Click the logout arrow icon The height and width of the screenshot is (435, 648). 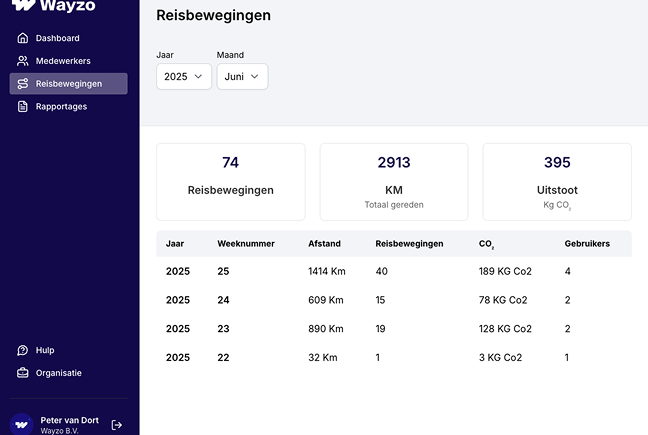click(x=117, y=425)
